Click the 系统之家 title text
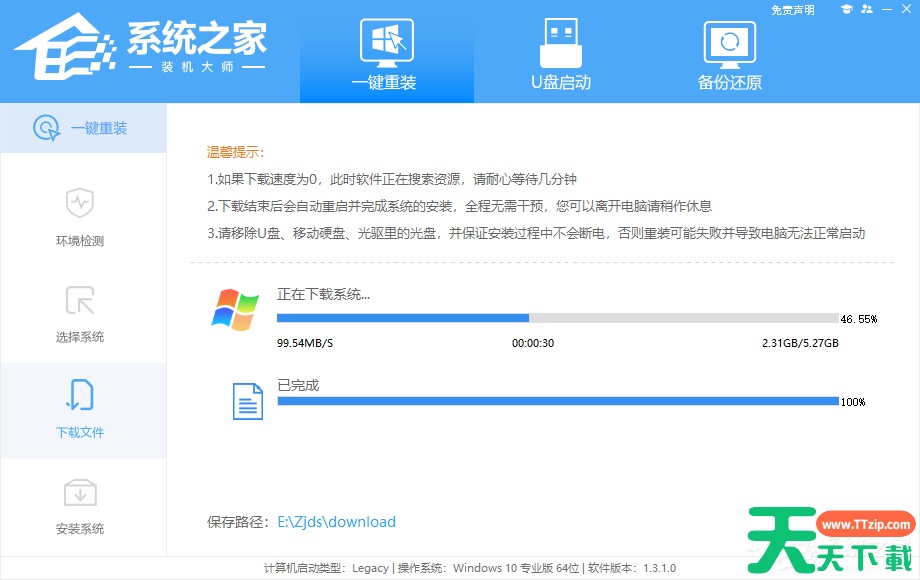The image size is (920, 580). click(197, 39)
